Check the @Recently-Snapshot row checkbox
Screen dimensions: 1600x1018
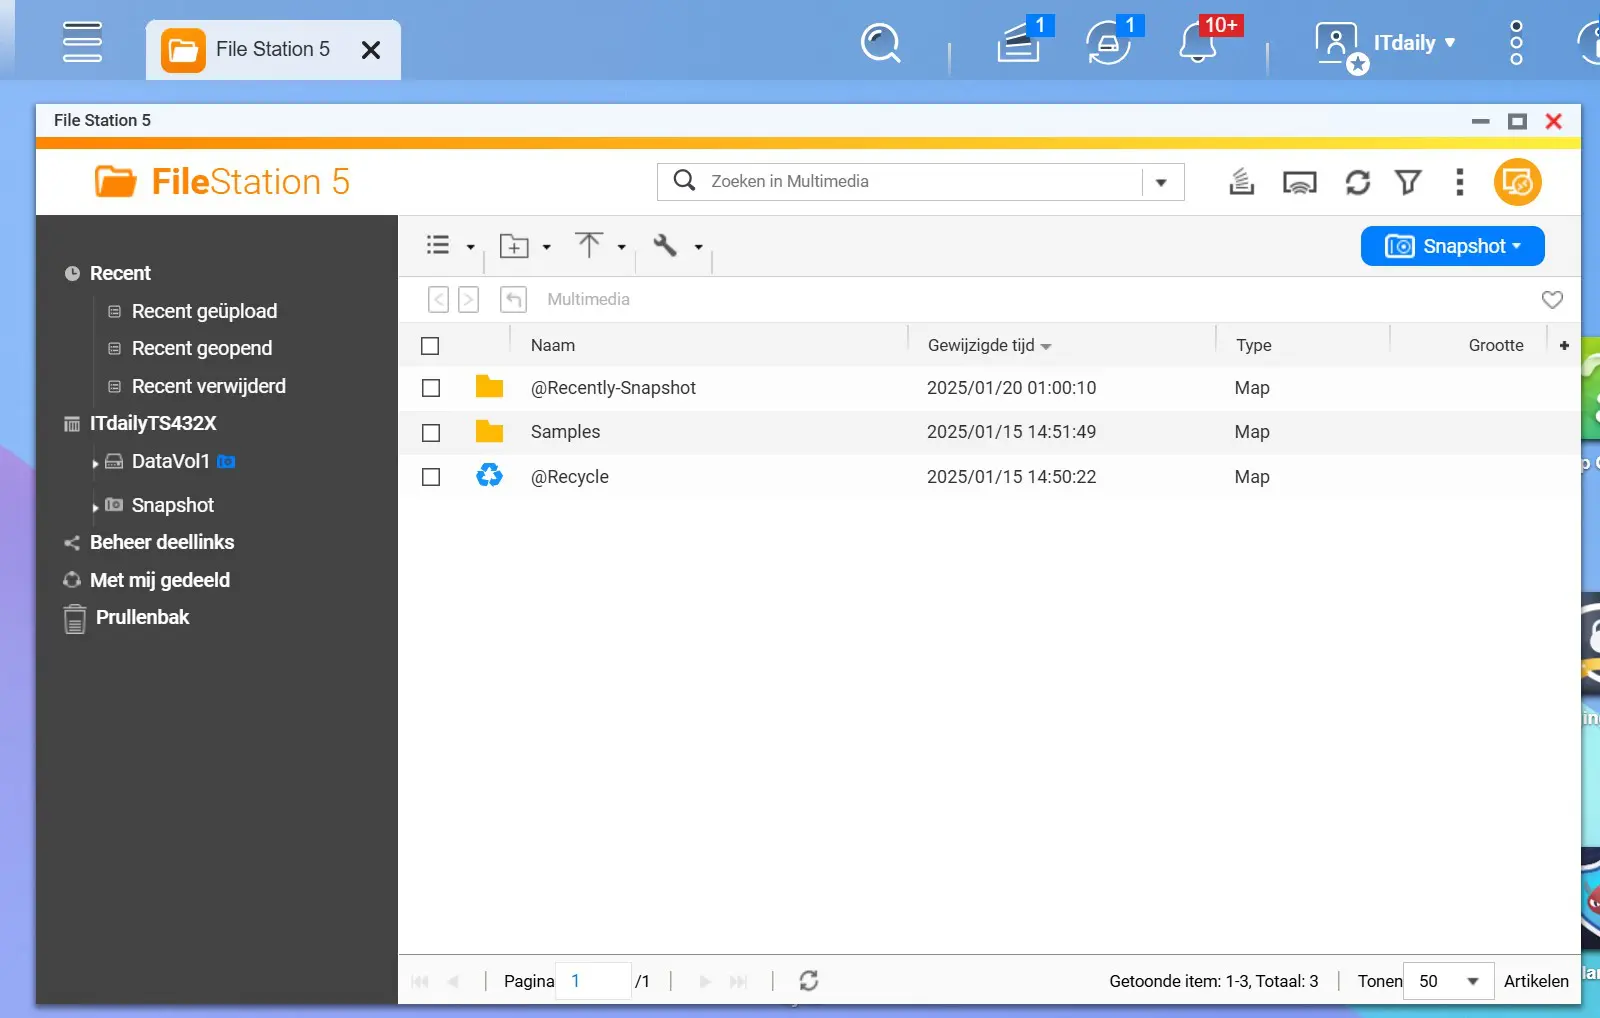coord(431,388)
